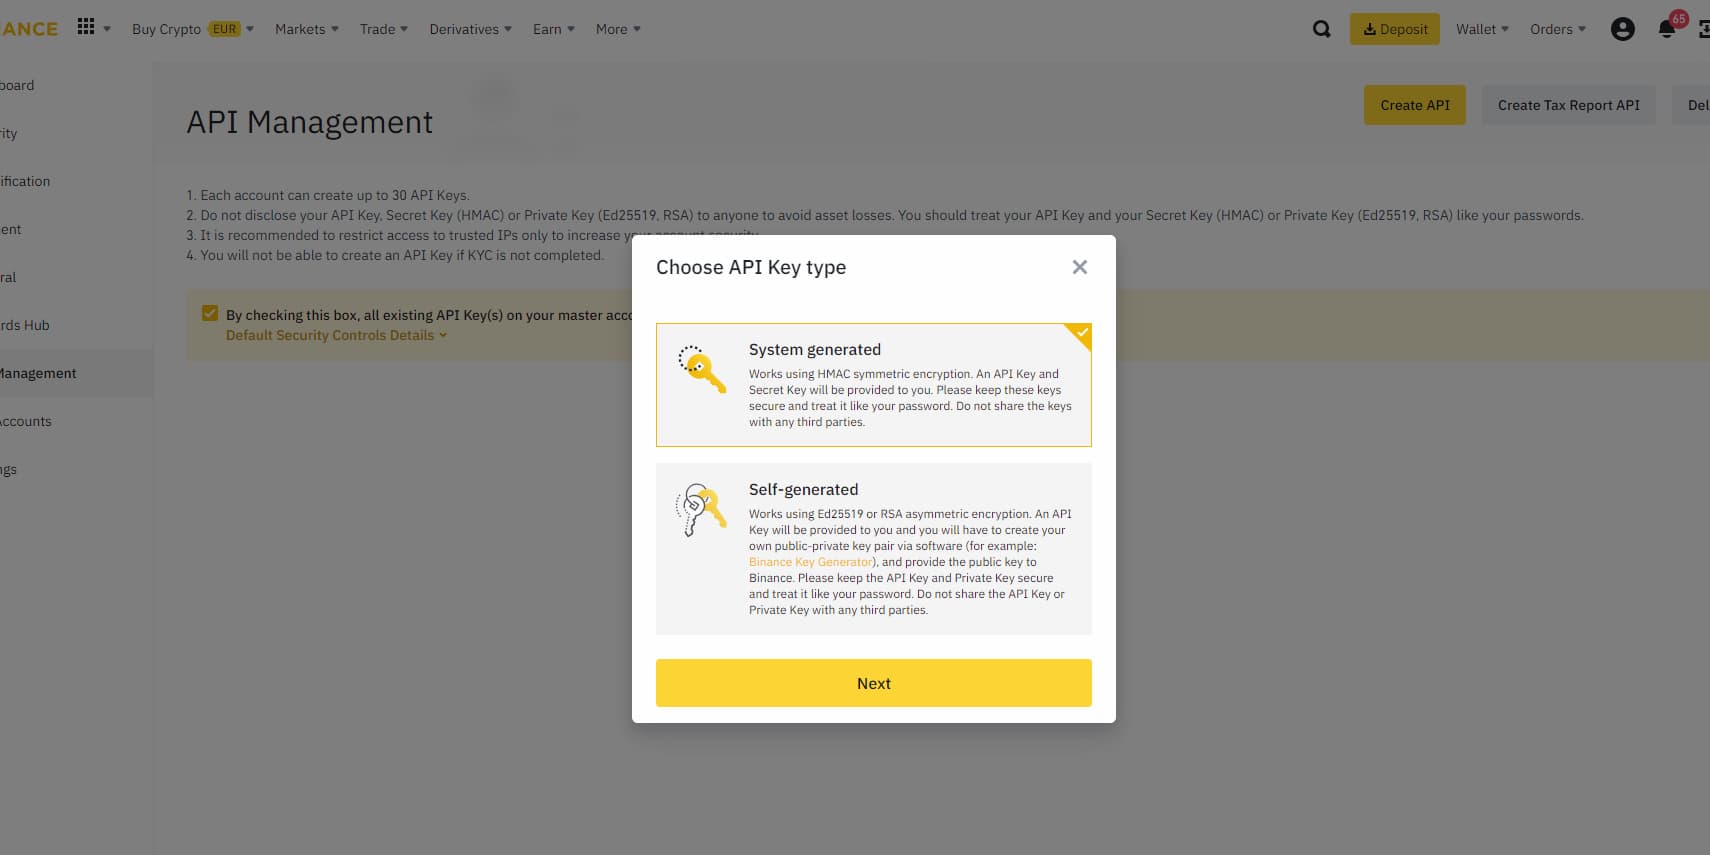Open Security in sidebar
This screenshot has width=1710, height=855.
tap(76, 133)
